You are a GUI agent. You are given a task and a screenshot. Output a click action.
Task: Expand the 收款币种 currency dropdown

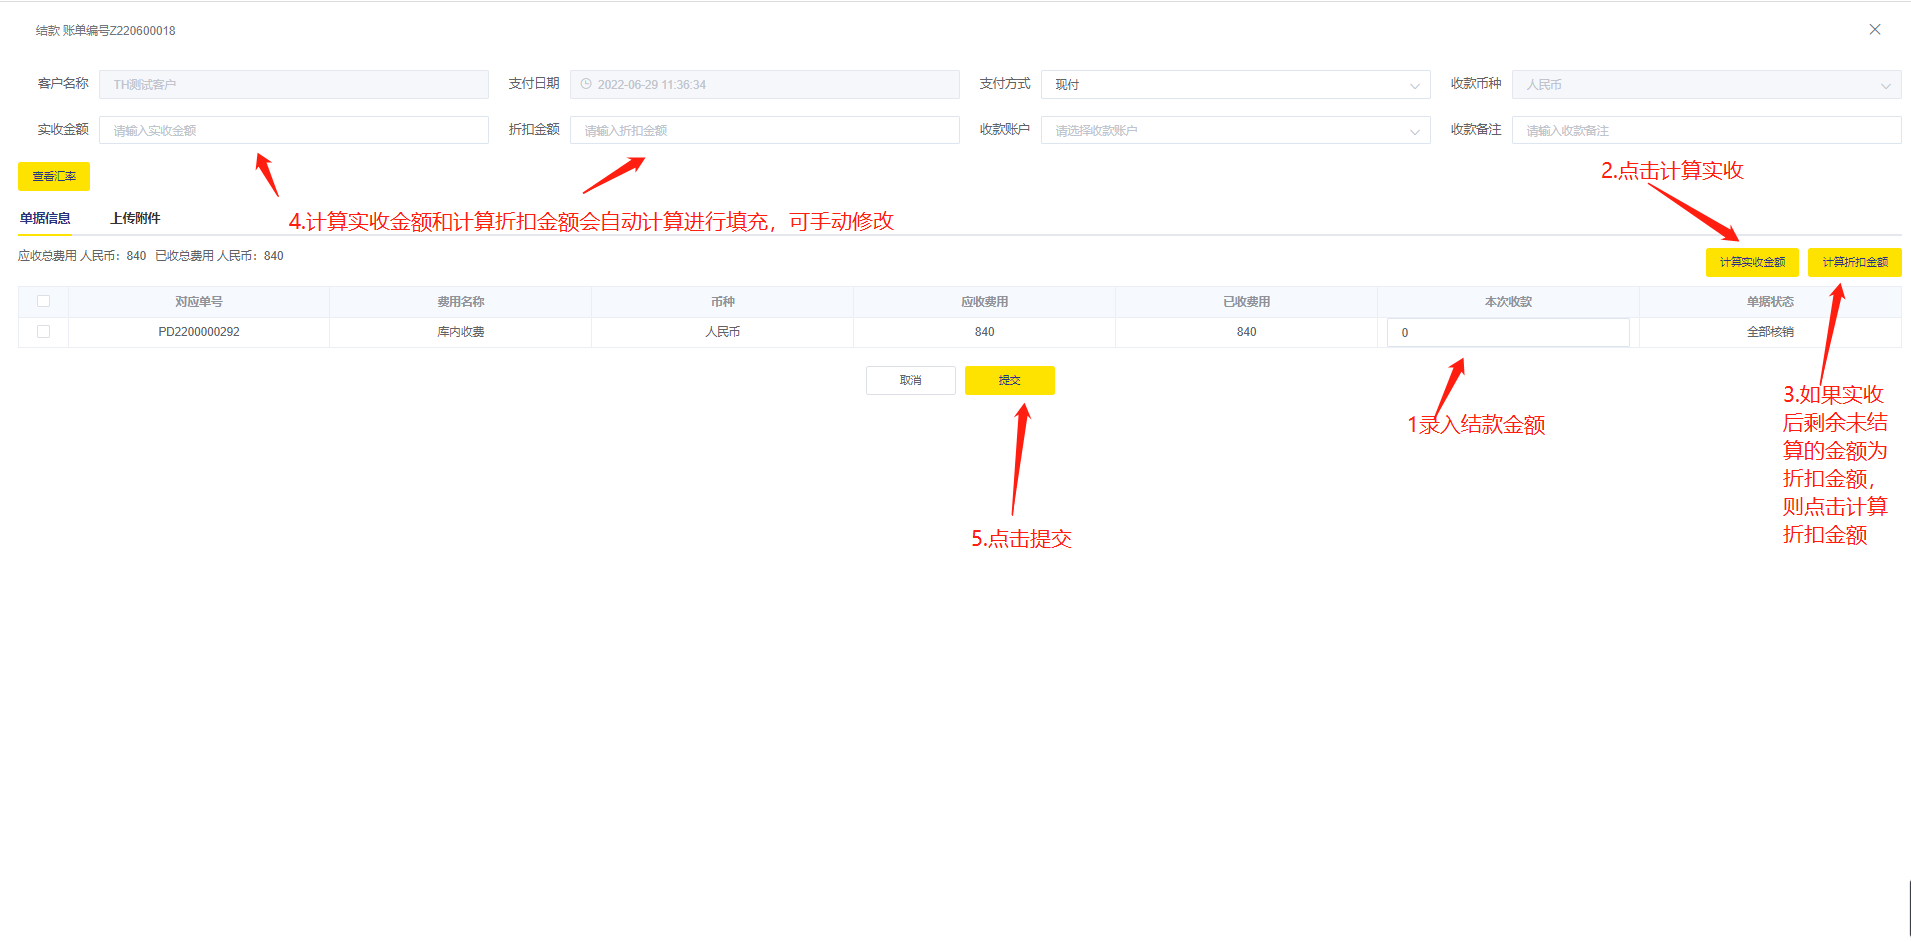coord(1705,85)
